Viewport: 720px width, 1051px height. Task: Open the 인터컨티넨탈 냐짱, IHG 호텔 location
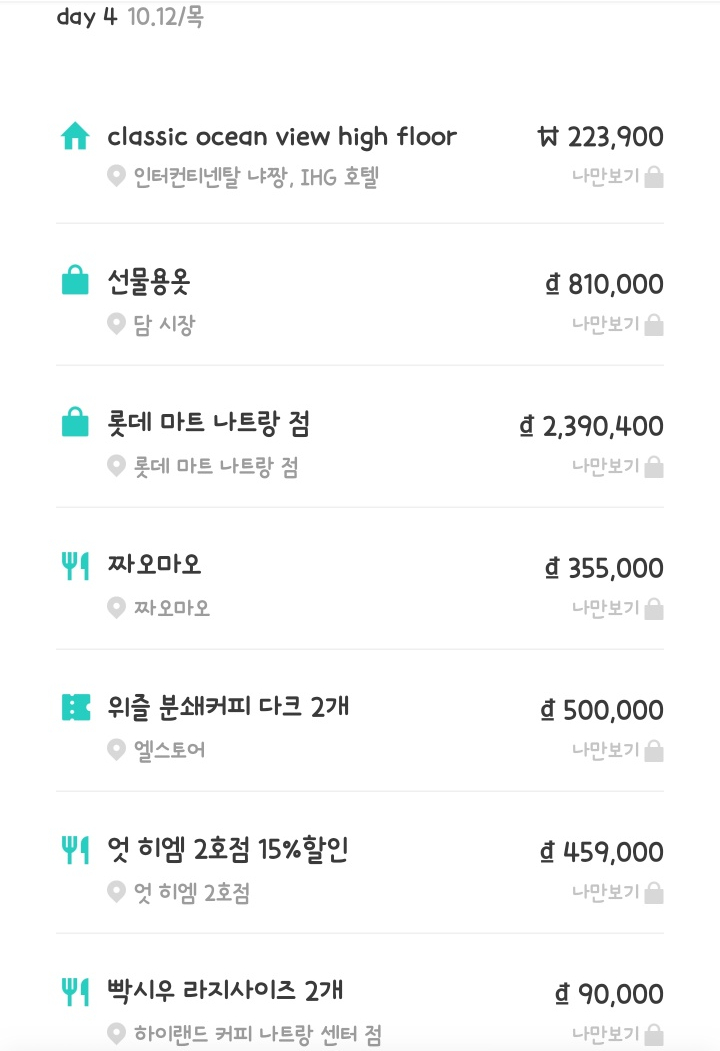click(256, 178)
